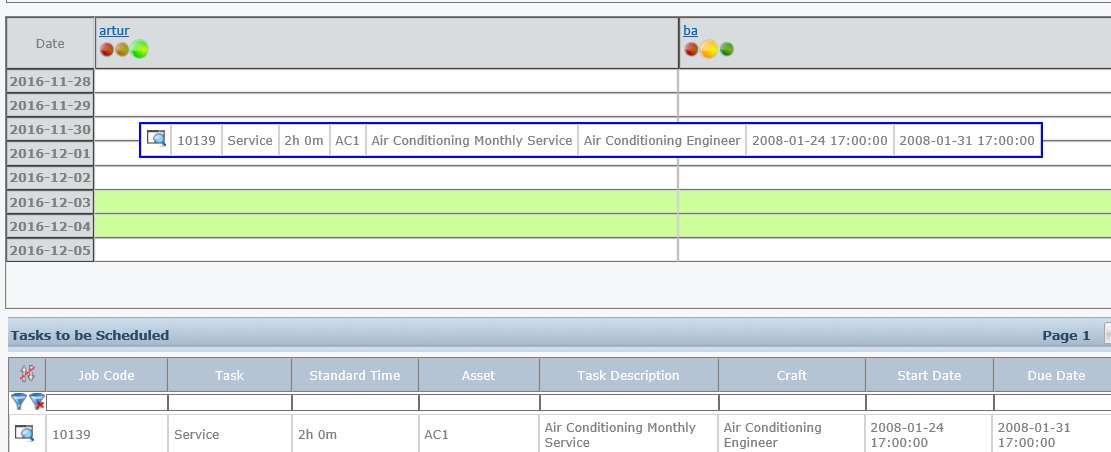Open the ba resource link
The height and width of the screenshot is (452, 1111).
[690, 31]
